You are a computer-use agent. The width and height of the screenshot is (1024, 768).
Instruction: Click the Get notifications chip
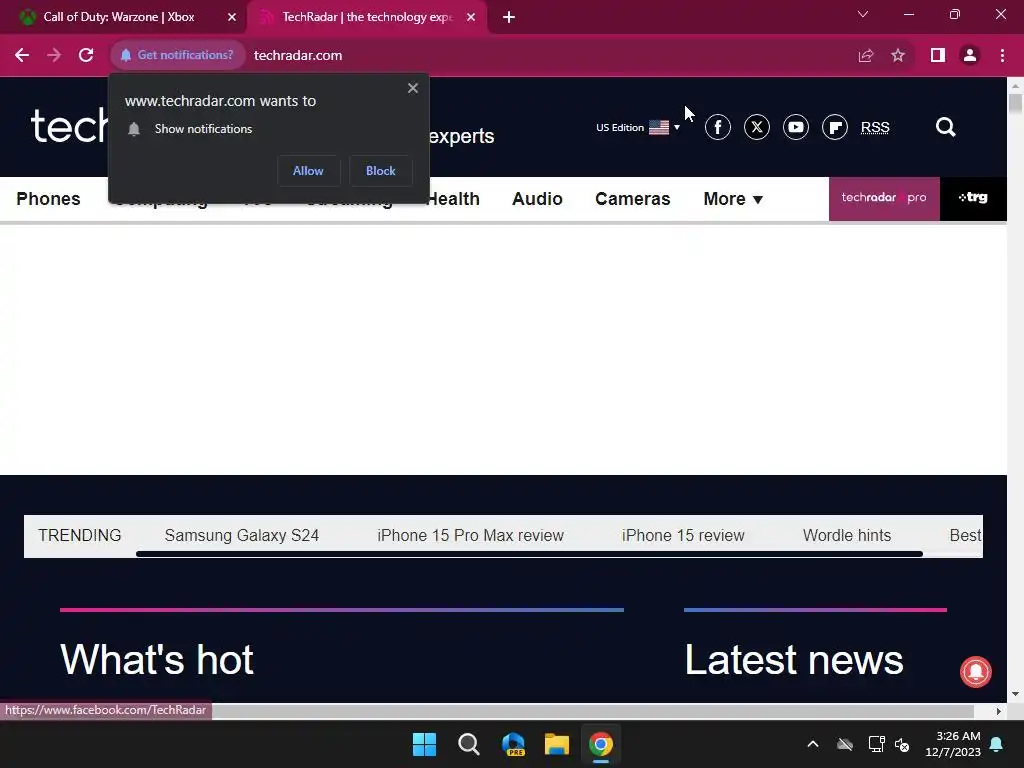pyautogui.click(x=177, y=56)
